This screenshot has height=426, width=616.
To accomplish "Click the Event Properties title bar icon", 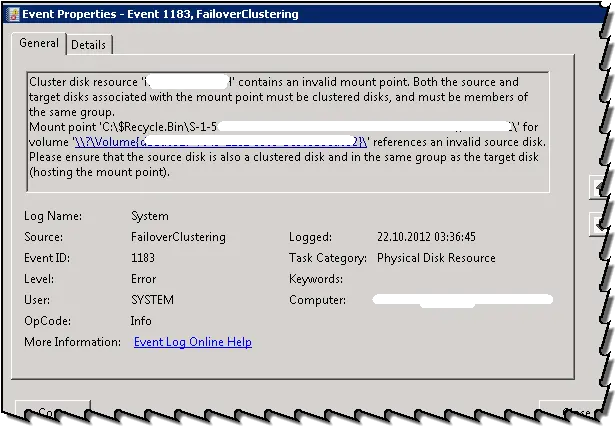I will coord(14,15).
